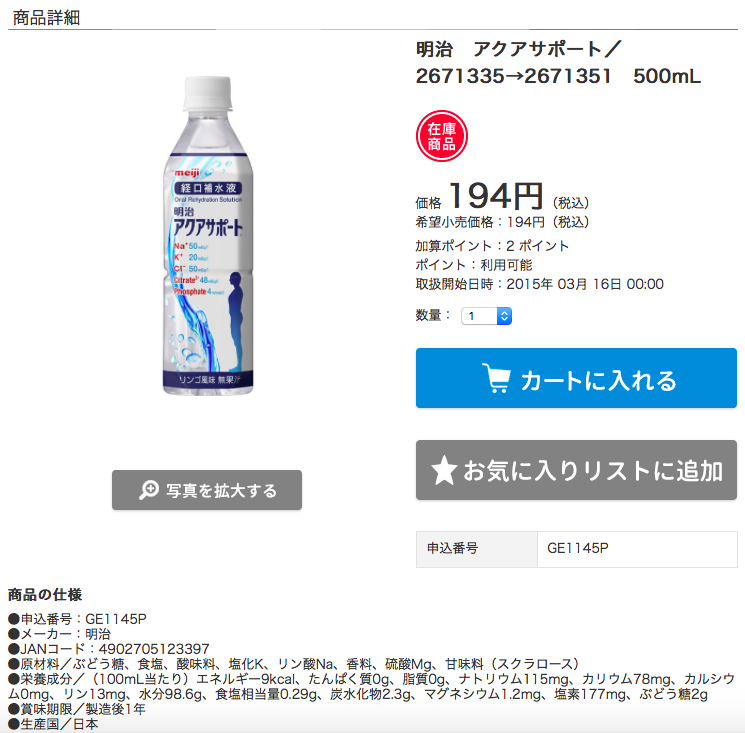
Task: Click the 商品詳細 section heading
Action: pos(46,18)
